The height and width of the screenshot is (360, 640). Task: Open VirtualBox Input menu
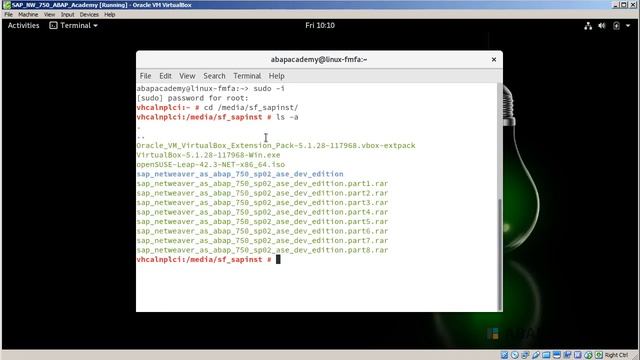click(67, 15)
